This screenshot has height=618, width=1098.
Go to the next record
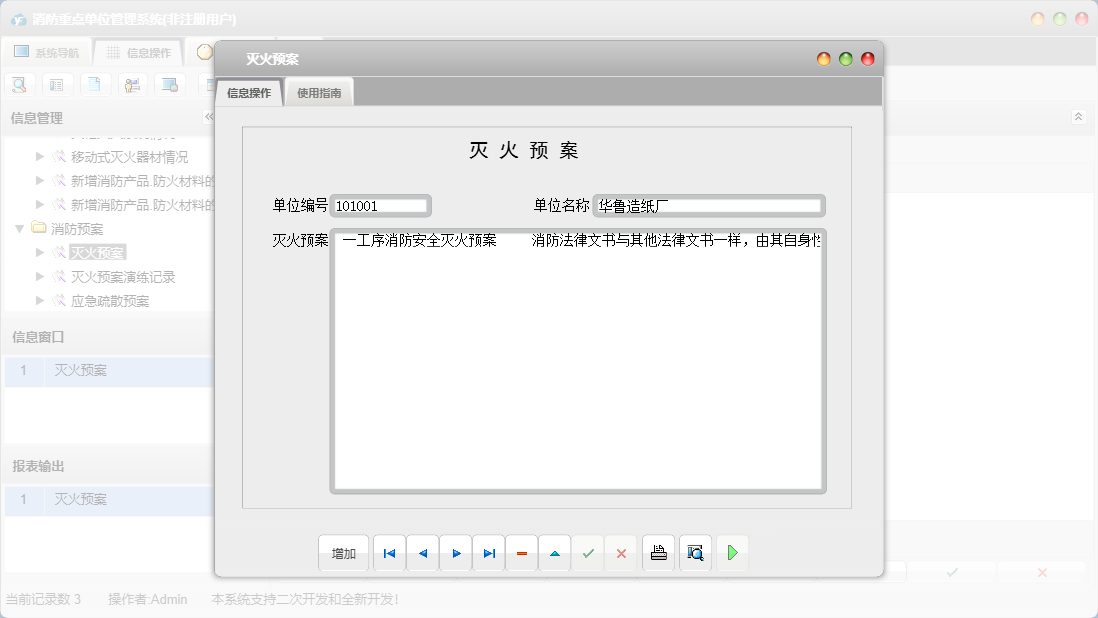[455, 552]
